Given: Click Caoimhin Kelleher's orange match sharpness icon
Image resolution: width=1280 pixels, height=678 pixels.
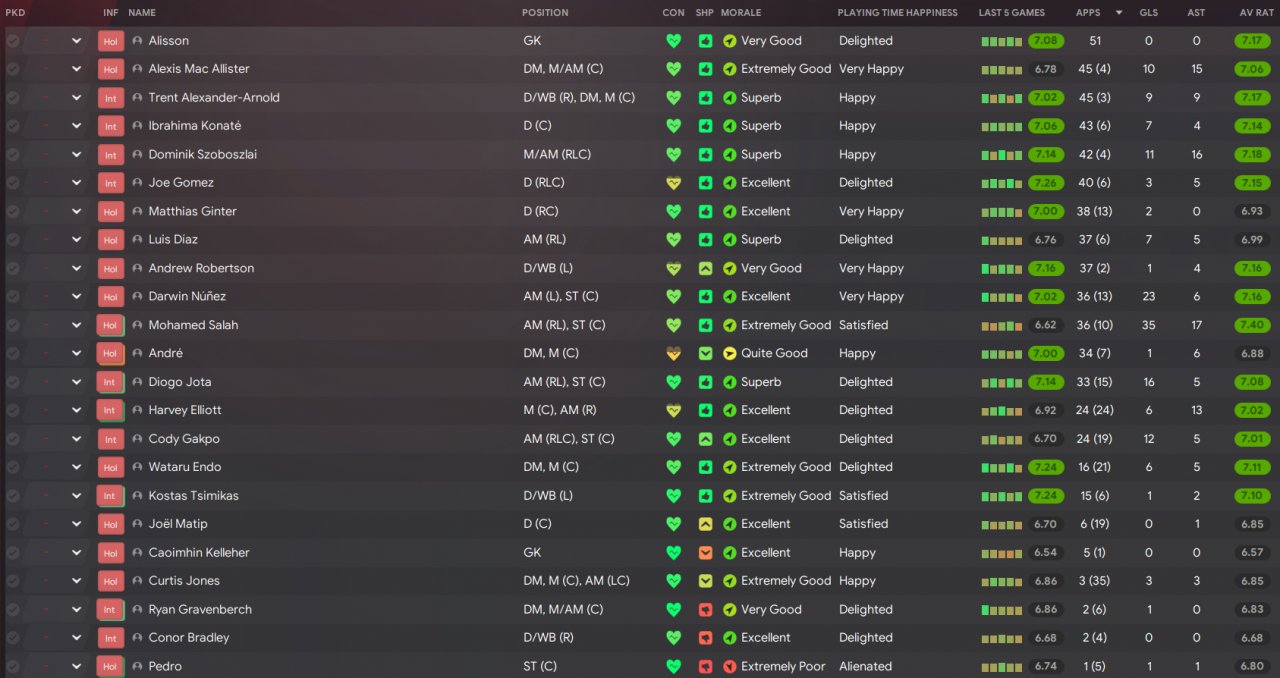Looking at the screenshot, I should (x=705, y=552).
